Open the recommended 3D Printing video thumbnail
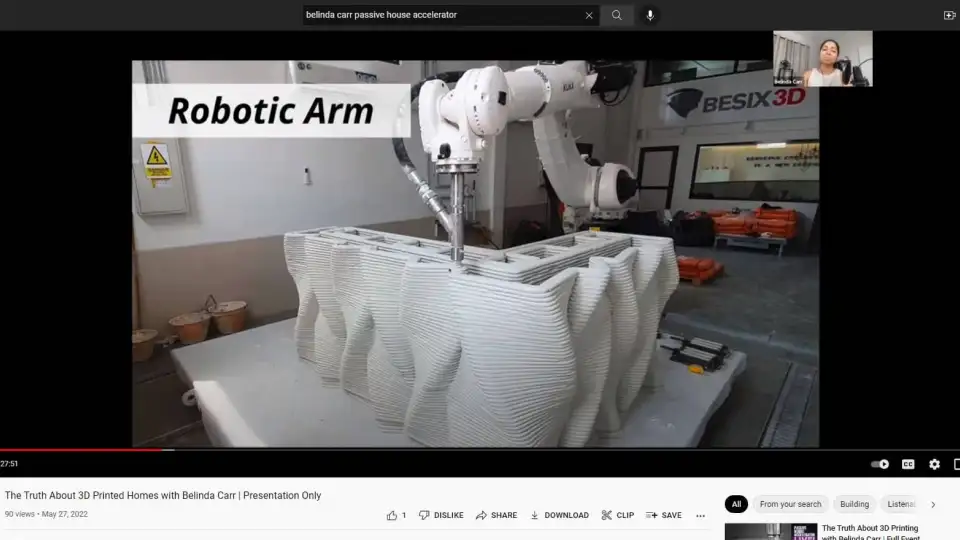The width and height of the screenshot is (960, 540). [x=770, y=531]
